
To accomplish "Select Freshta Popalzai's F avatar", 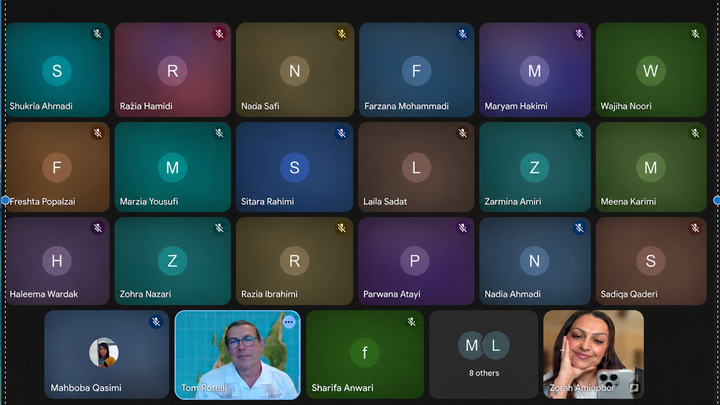I will (x=57, y=168).
